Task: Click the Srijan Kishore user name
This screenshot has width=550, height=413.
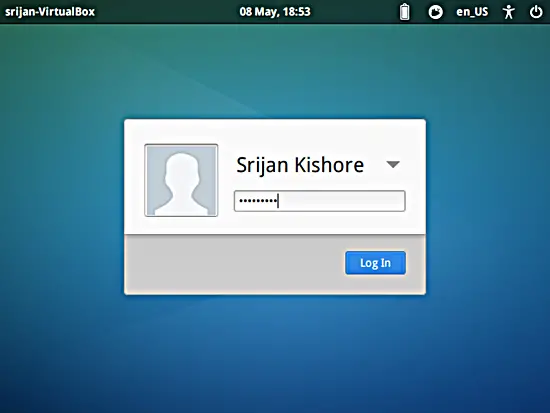Action: click(x=300, y=165)
